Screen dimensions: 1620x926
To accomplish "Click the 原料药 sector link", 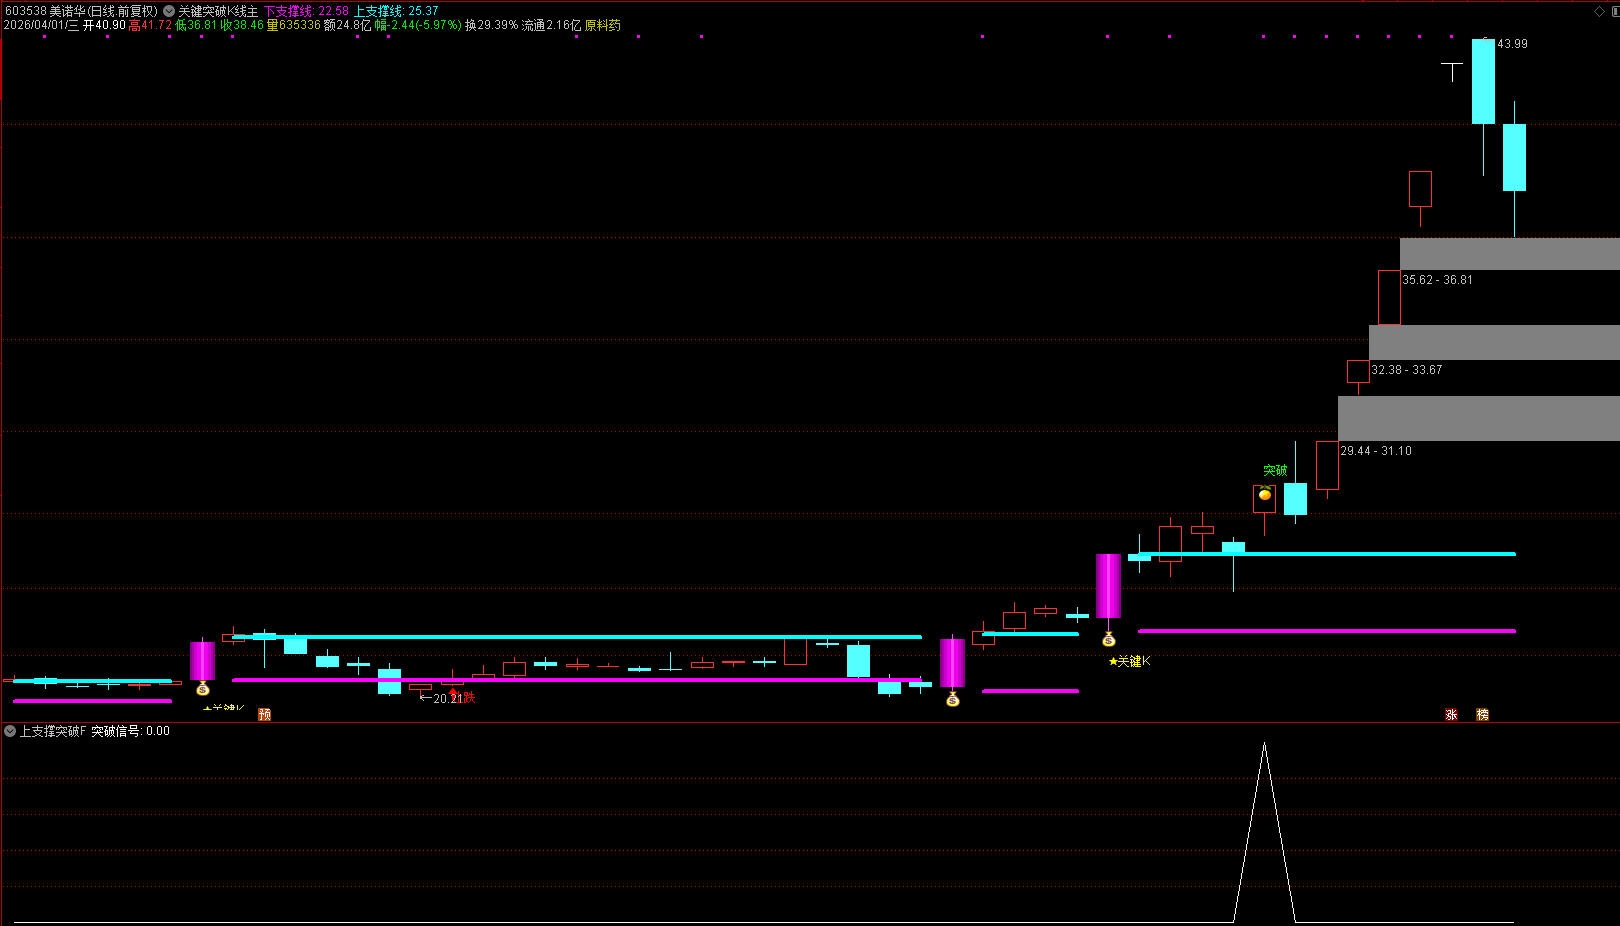I will point(603,25).
